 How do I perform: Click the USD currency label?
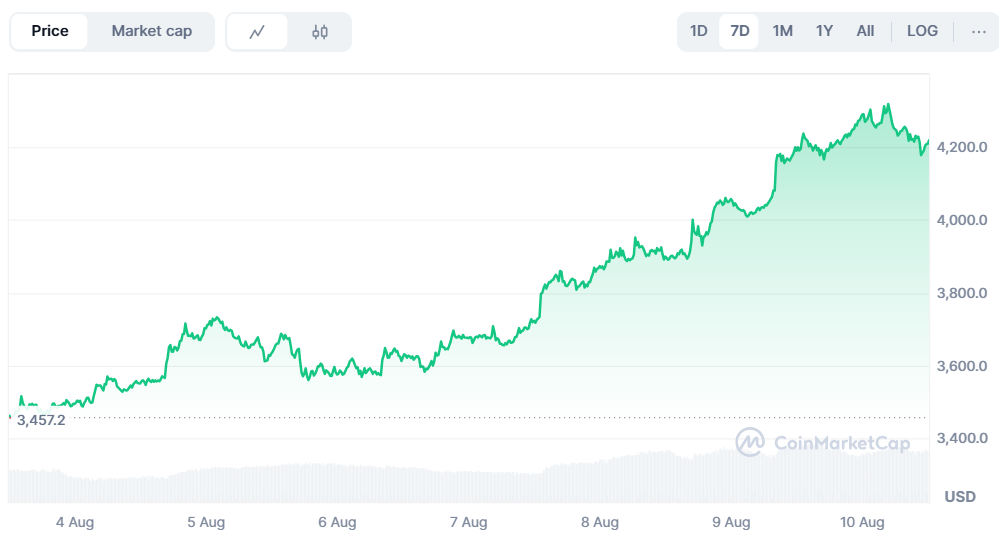(x=960, y=497)
